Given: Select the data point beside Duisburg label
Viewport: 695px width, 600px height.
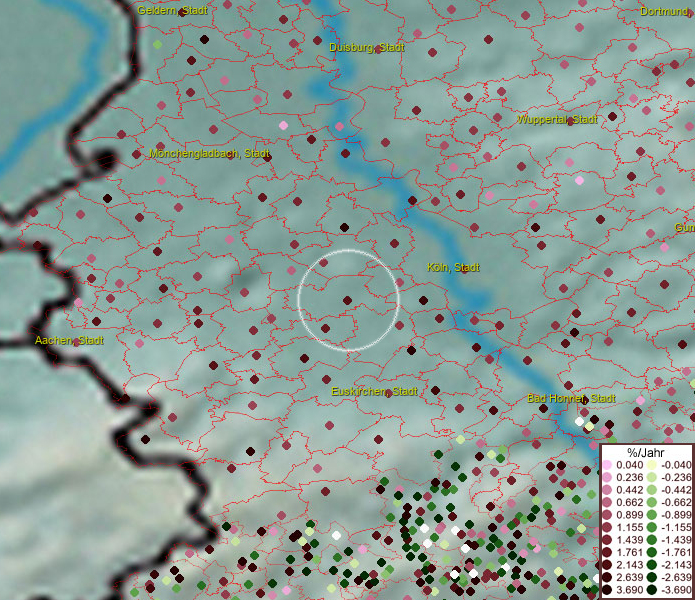Looking at the screenshot, I should pos(378,50).
